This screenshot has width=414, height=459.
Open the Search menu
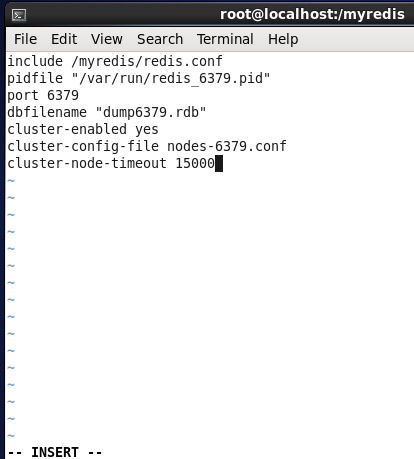[x=160, y=39]
